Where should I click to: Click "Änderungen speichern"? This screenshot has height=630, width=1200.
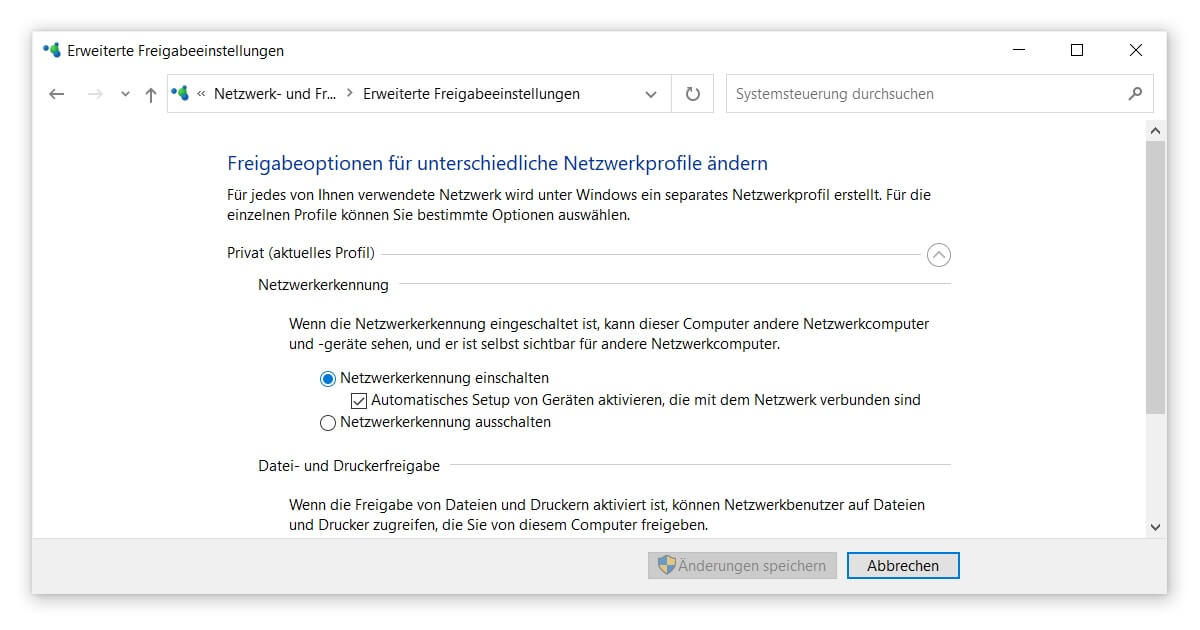coord(742,565)
